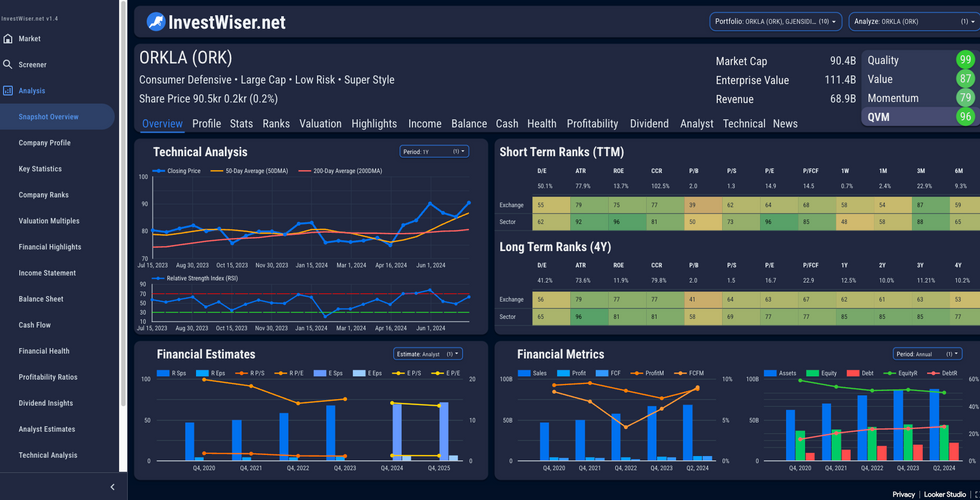This screenshot has height=500, width=980.
Task: Click the Looker Studio link
Action: point(944,494)
